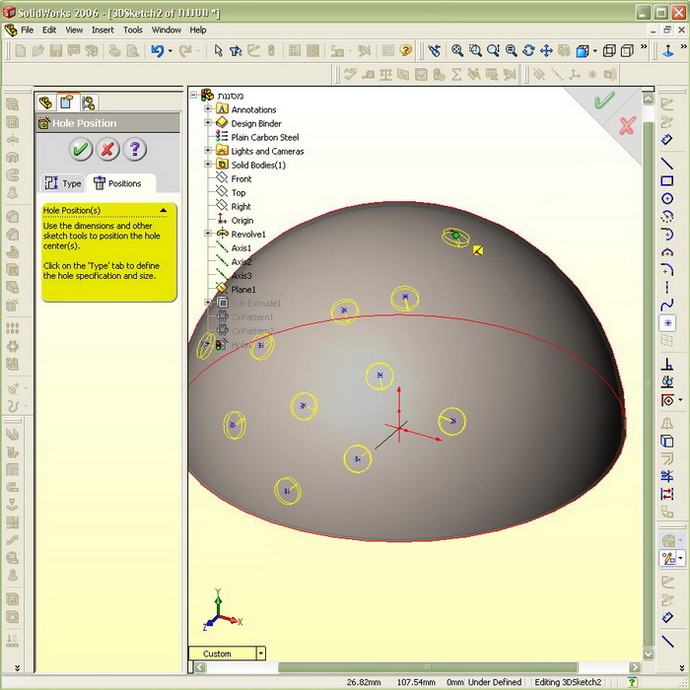Switch to the Type tab
Viewport: 690px width, 690px height.
(63, 183)
